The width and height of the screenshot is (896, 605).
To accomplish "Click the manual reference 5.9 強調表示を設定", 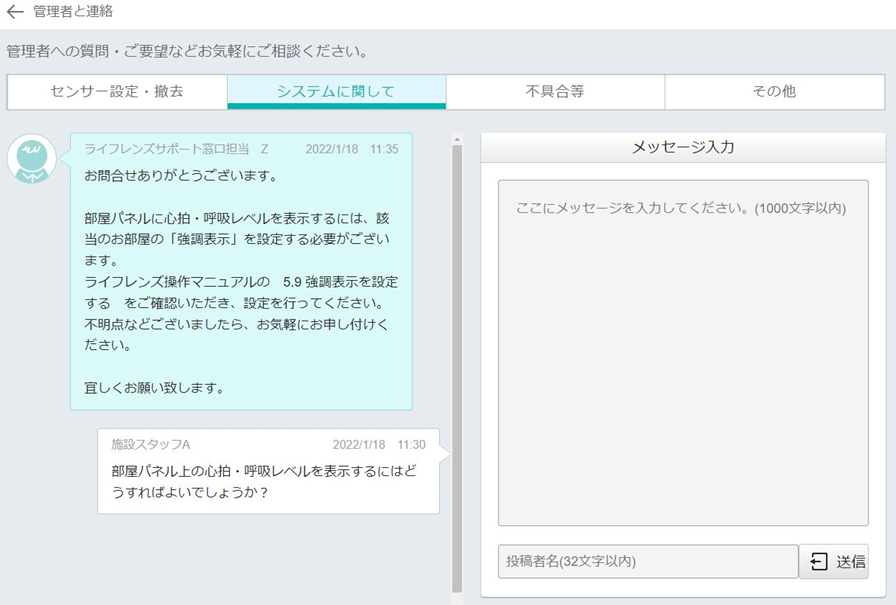I will point(341,282).
